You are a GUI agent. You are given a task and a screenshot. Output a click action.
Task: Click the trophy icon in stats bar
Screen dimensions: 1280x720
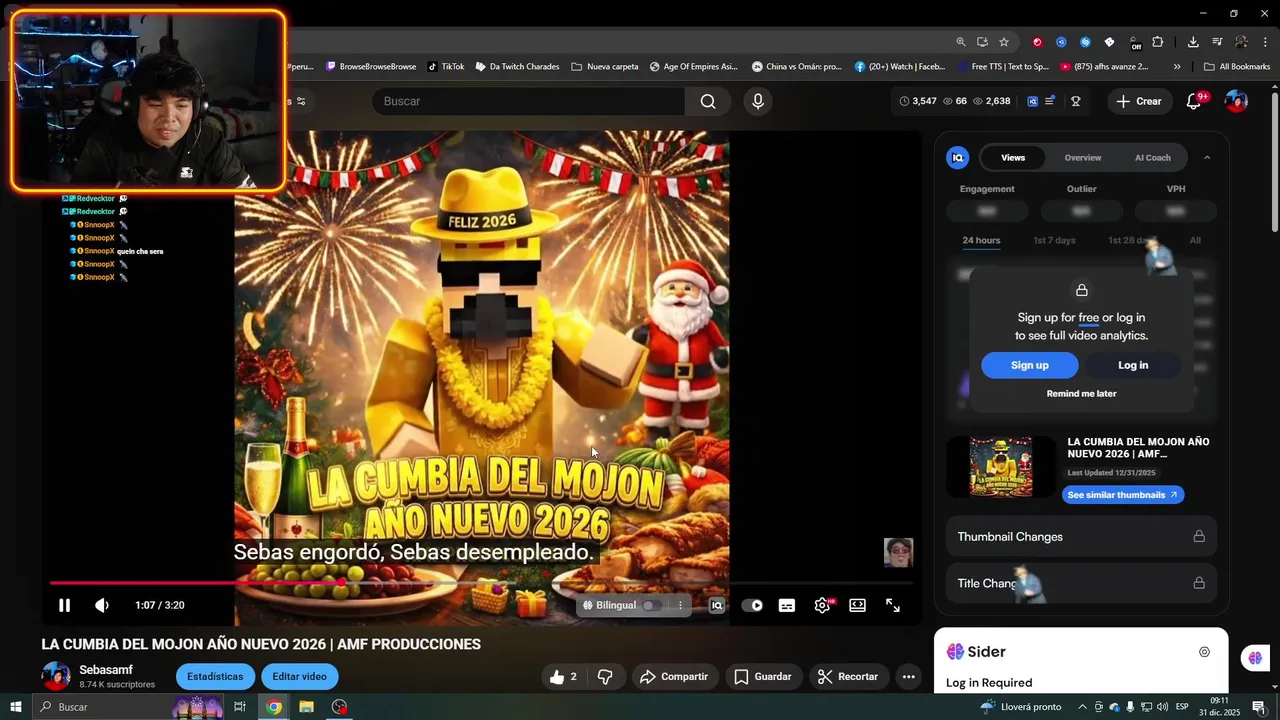(x=1076, y=101)
